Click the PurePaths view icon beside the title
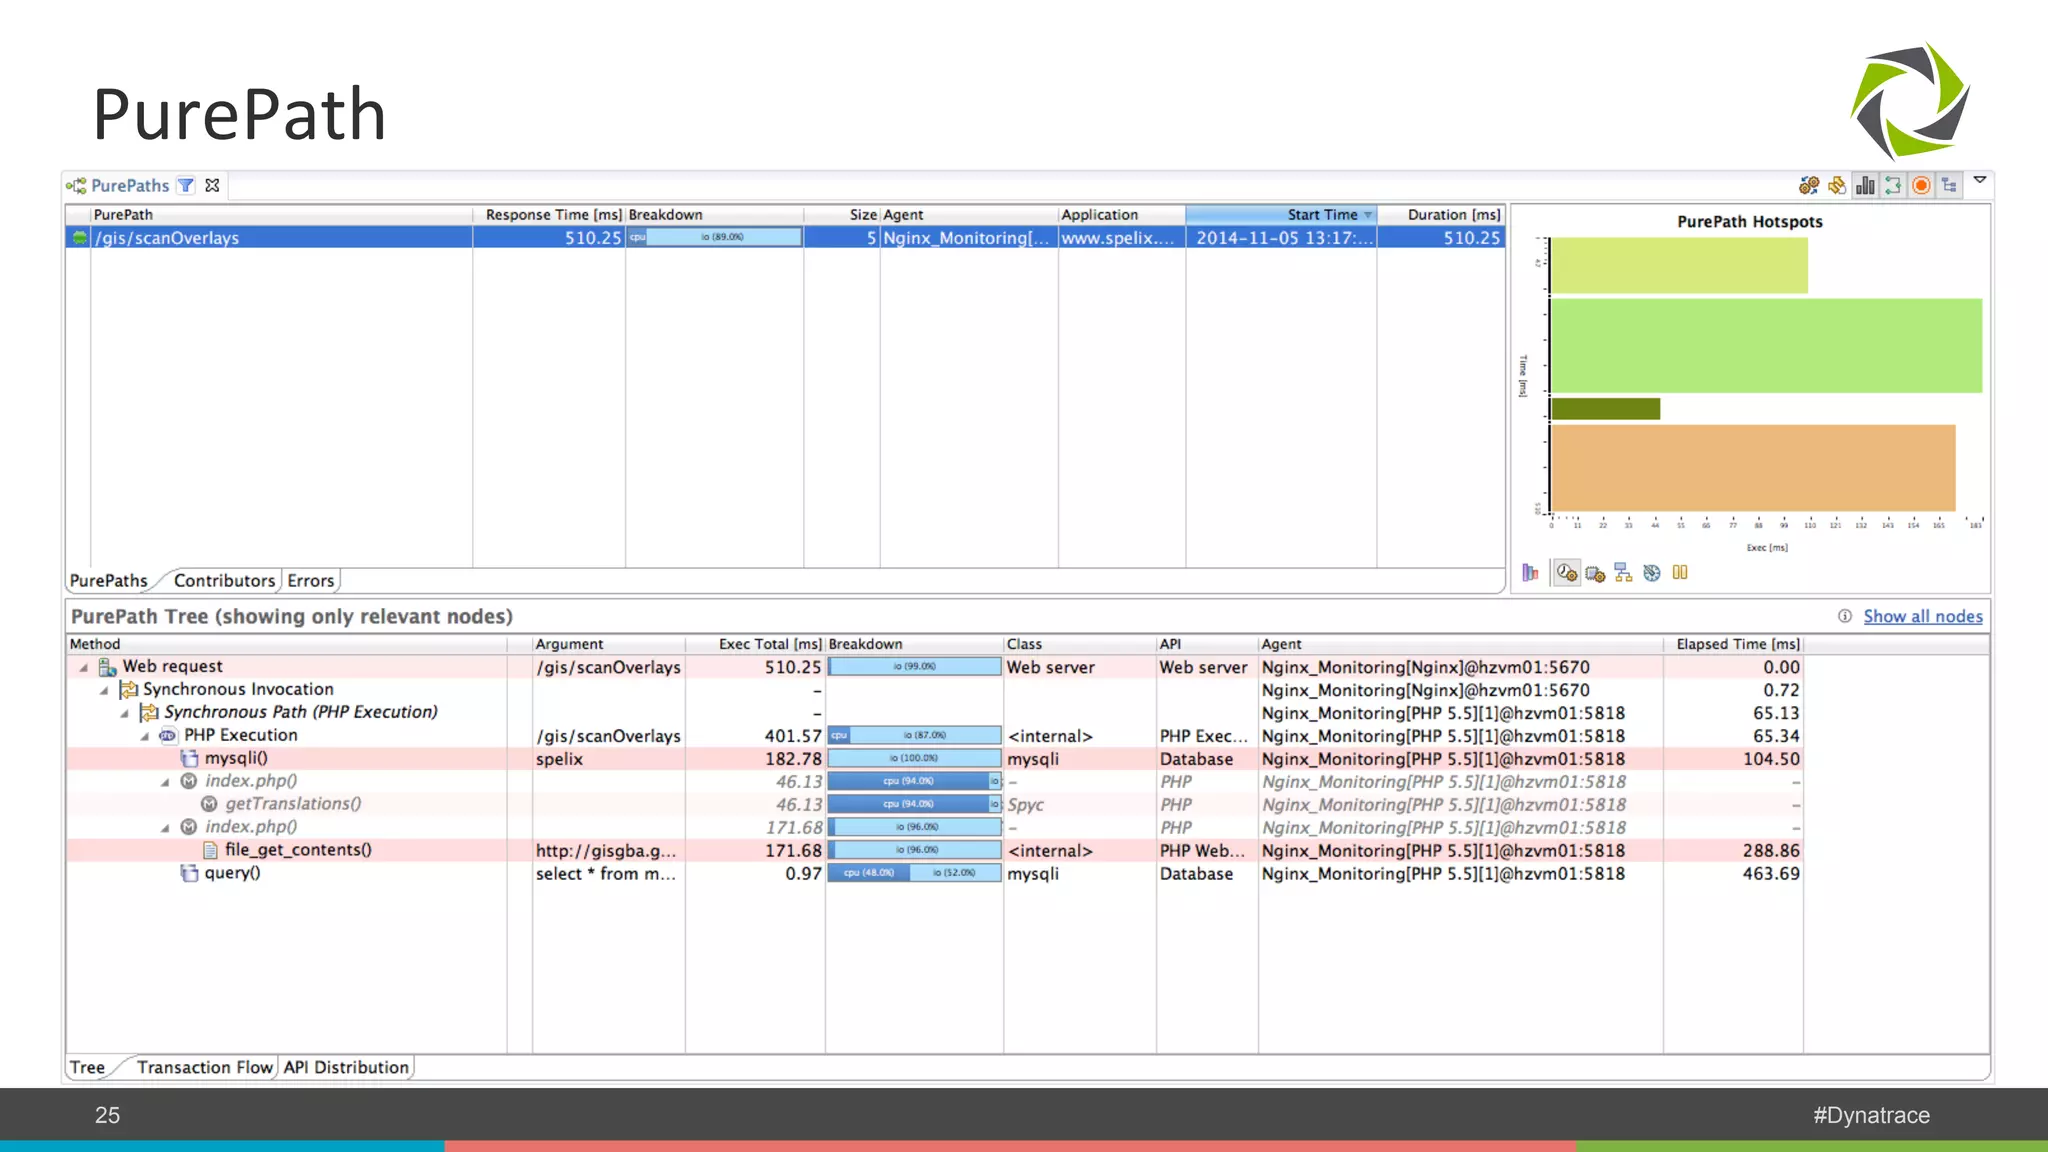This screenshot has width=2048, height=1152. pos(76,185)
